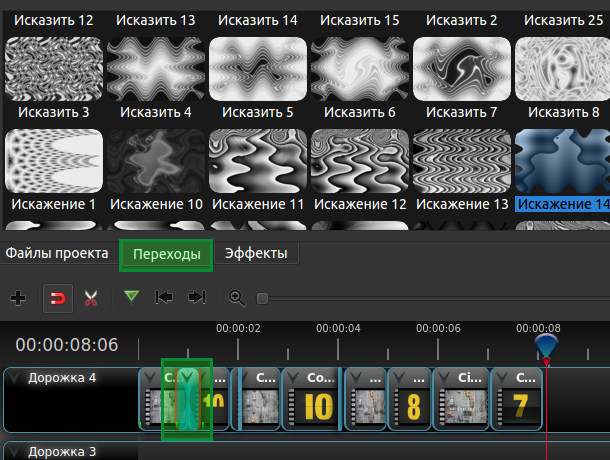Viewport: 610px width, 460px height.
Task: Expand the Дорожка 3 track menu arrow
Action: (x=14, y=451)
